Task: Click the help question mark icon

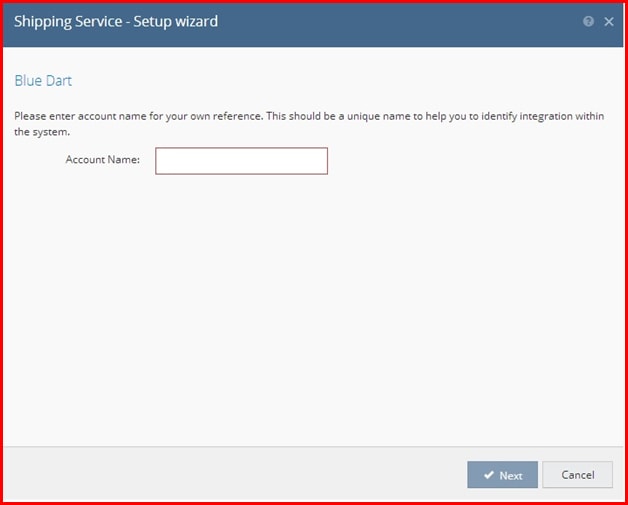Action: point(588,21)
